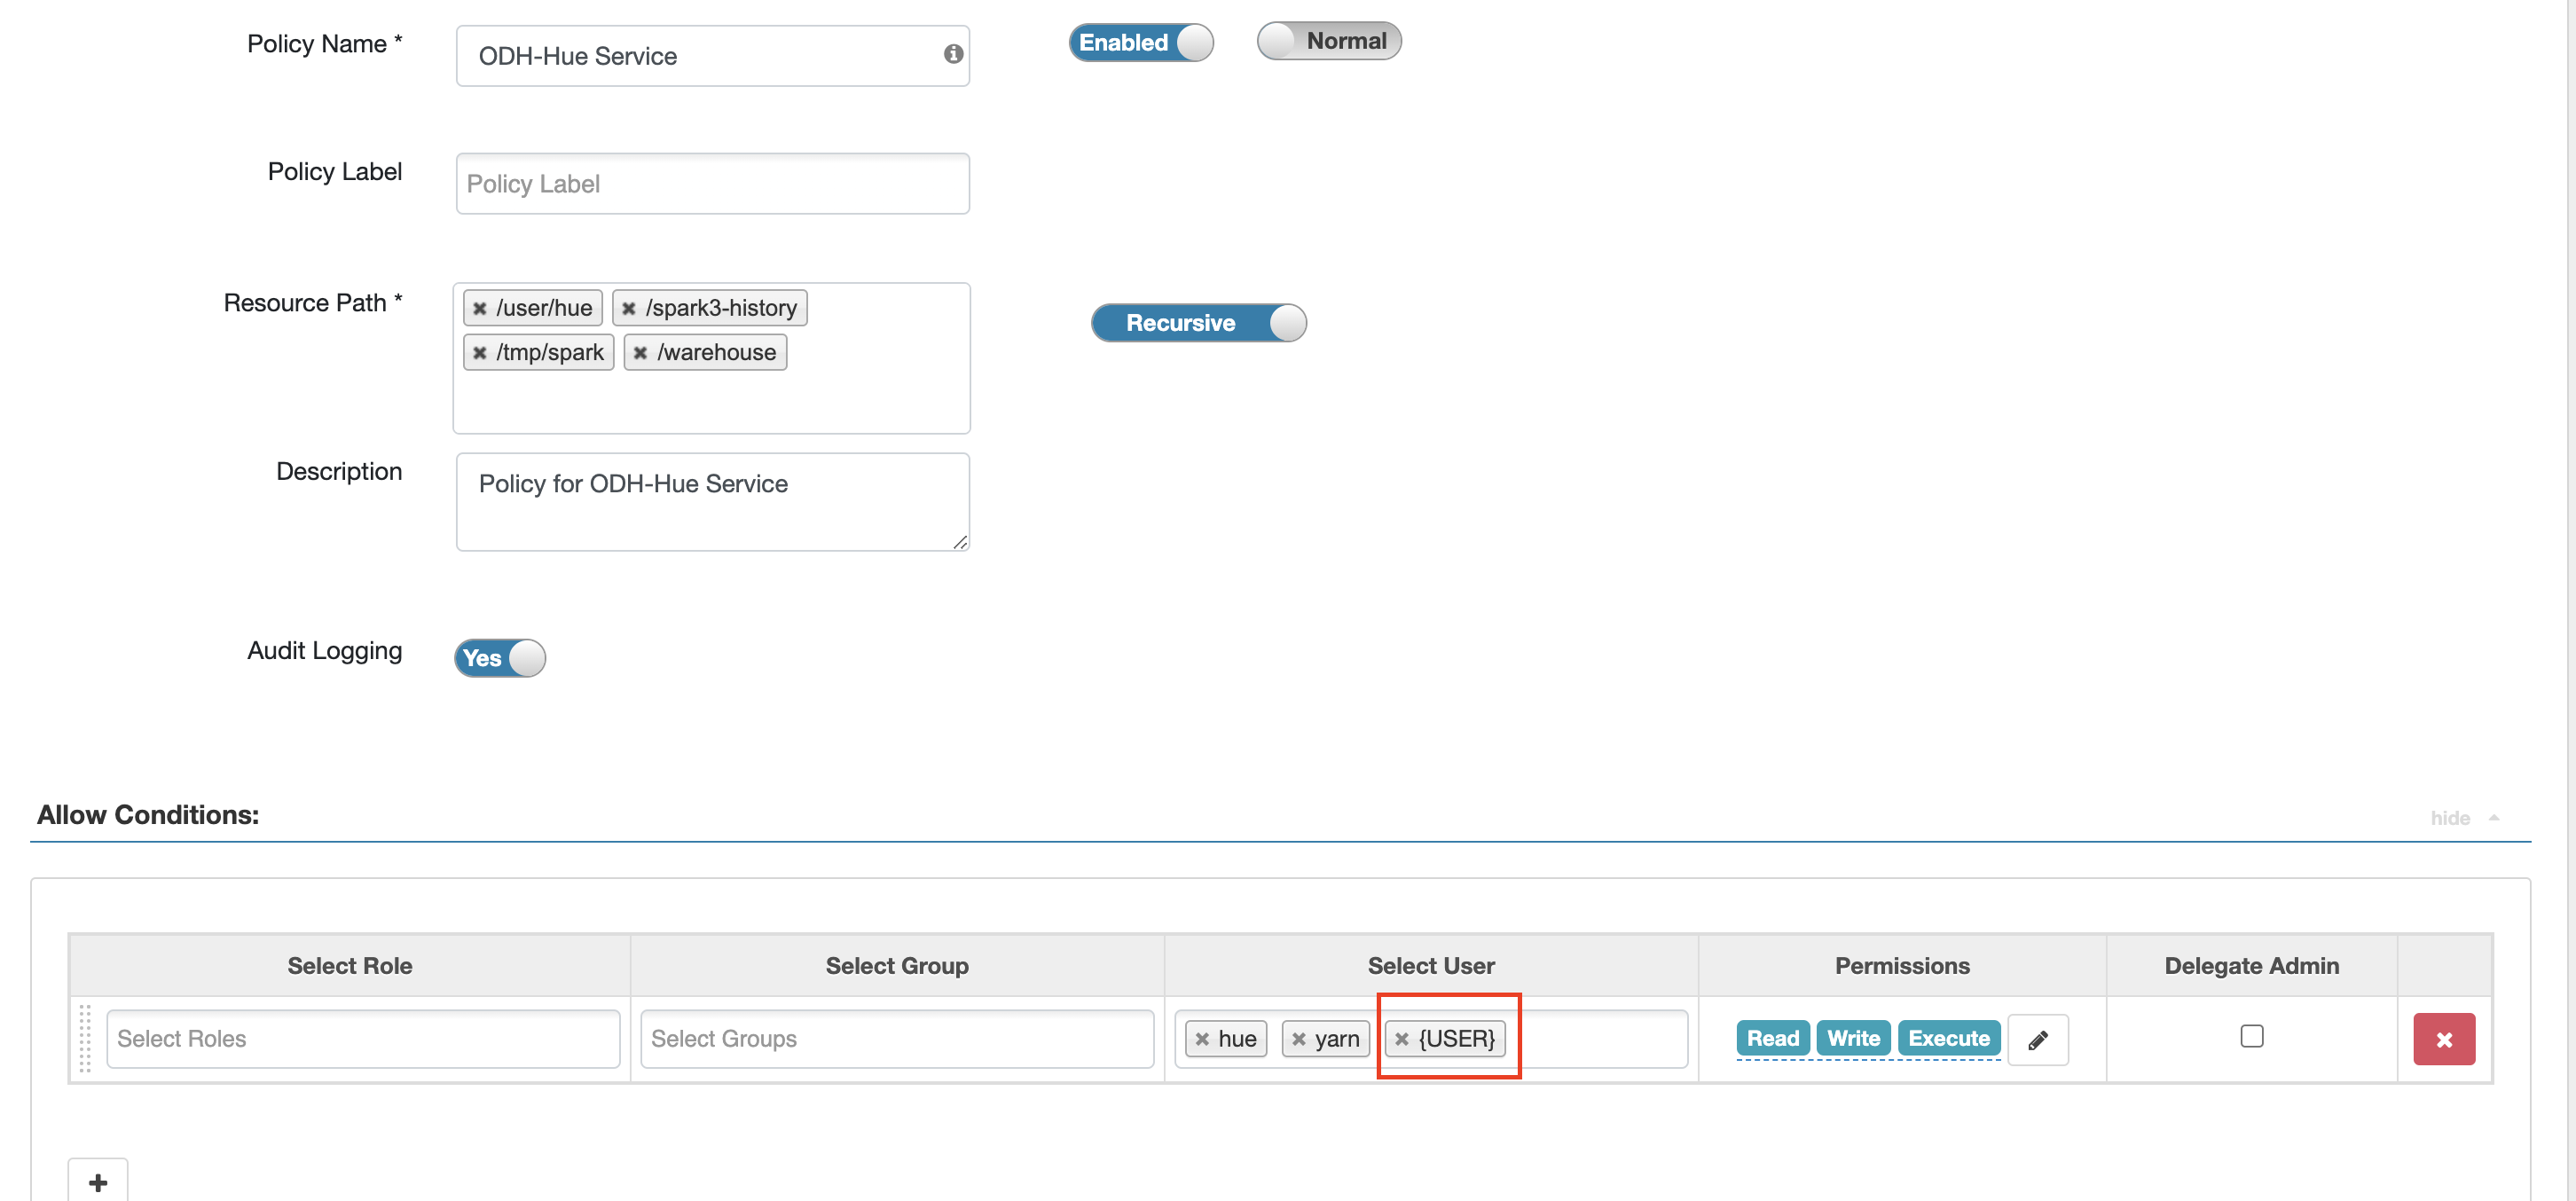The image size is (2576, 1201).
Task: Remove the /user/hue resource path tag
Action: (x=480, y=308)
